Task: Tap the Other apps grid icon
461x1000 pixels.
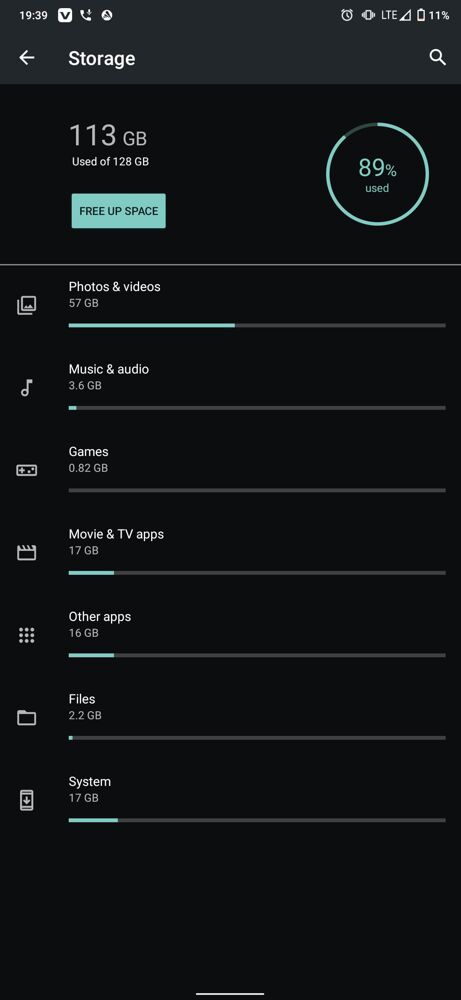Action: click(x=26, y=635)
